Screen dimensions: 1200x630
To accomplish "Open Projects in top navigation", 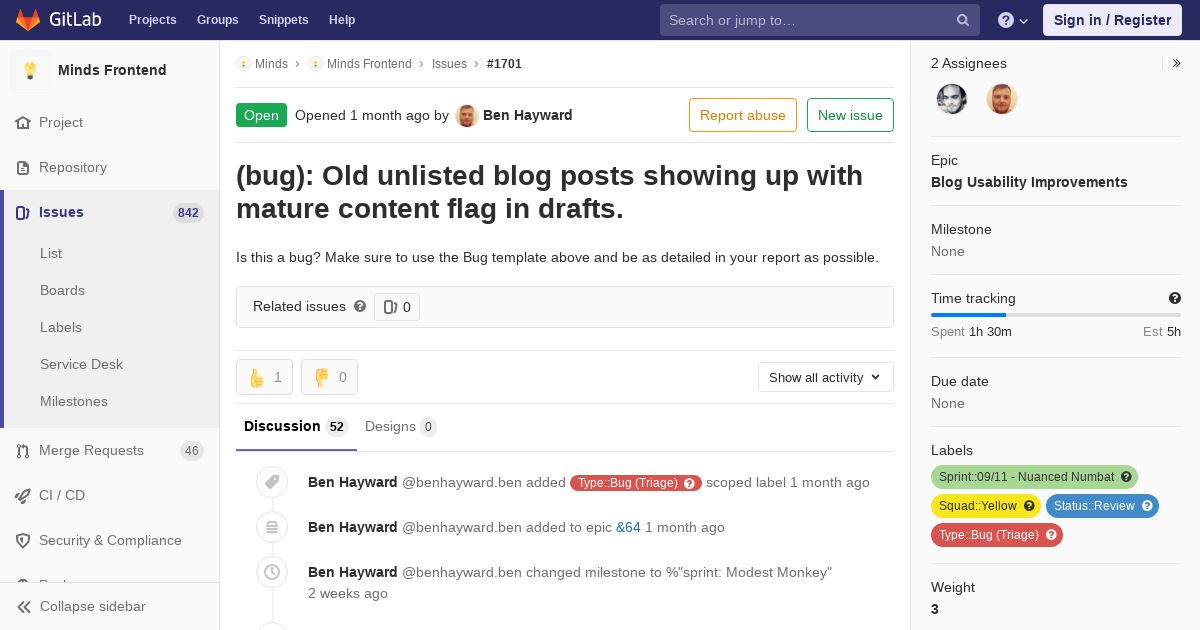I will [153, 20].
